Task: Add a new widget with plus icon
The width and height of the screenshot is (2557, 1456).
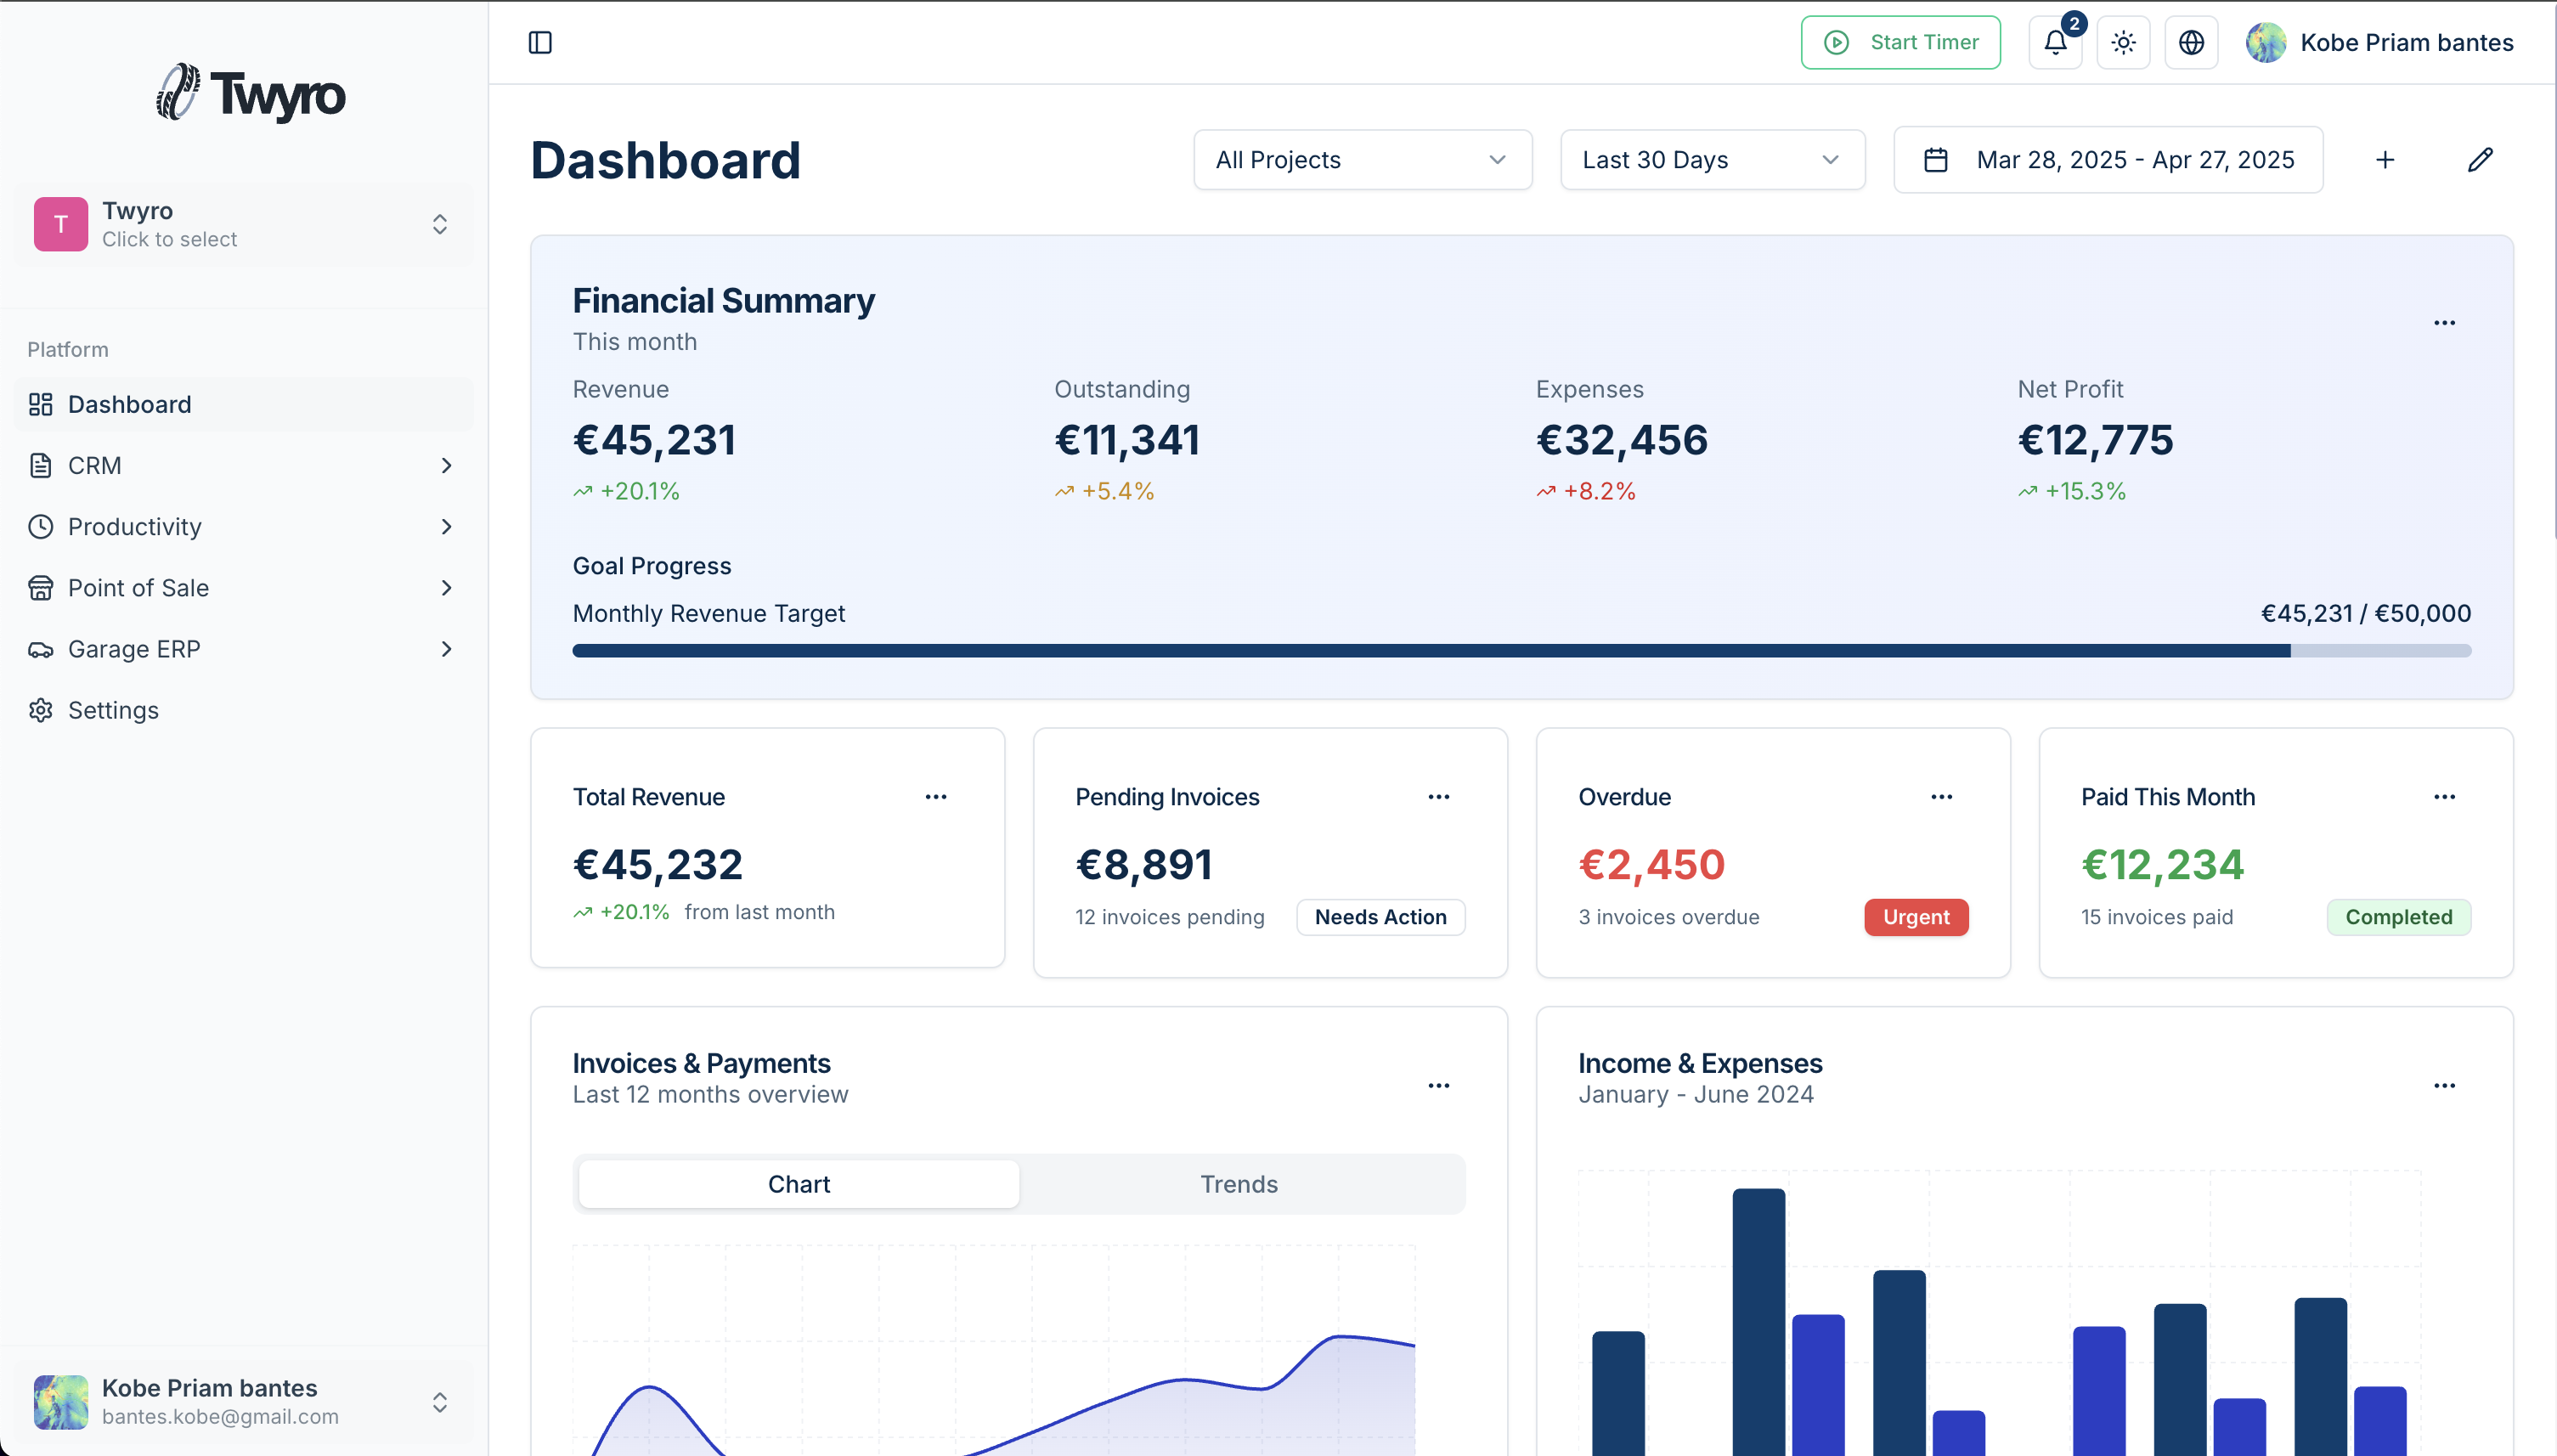Action: (x=2385, y=159)
